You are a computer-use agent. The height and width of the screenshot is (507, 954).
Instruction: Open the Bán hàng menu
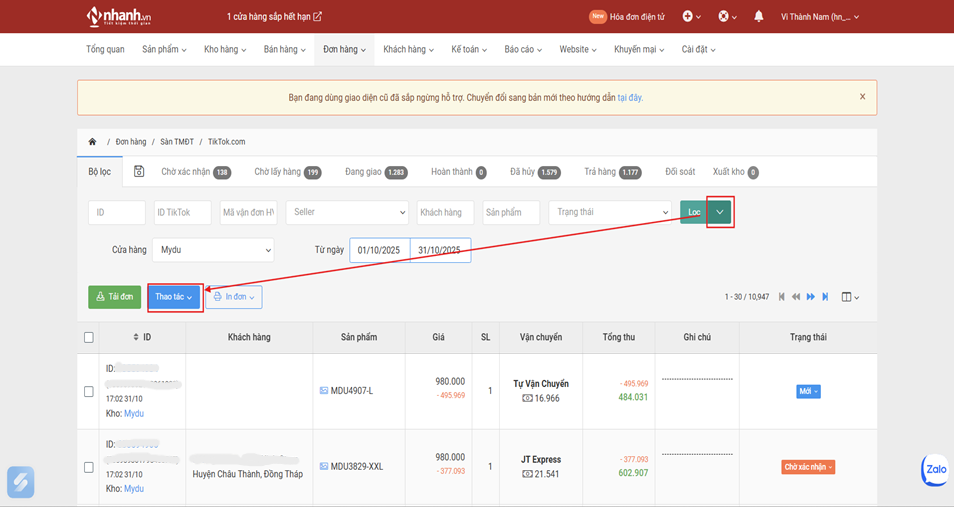(285, 49)
